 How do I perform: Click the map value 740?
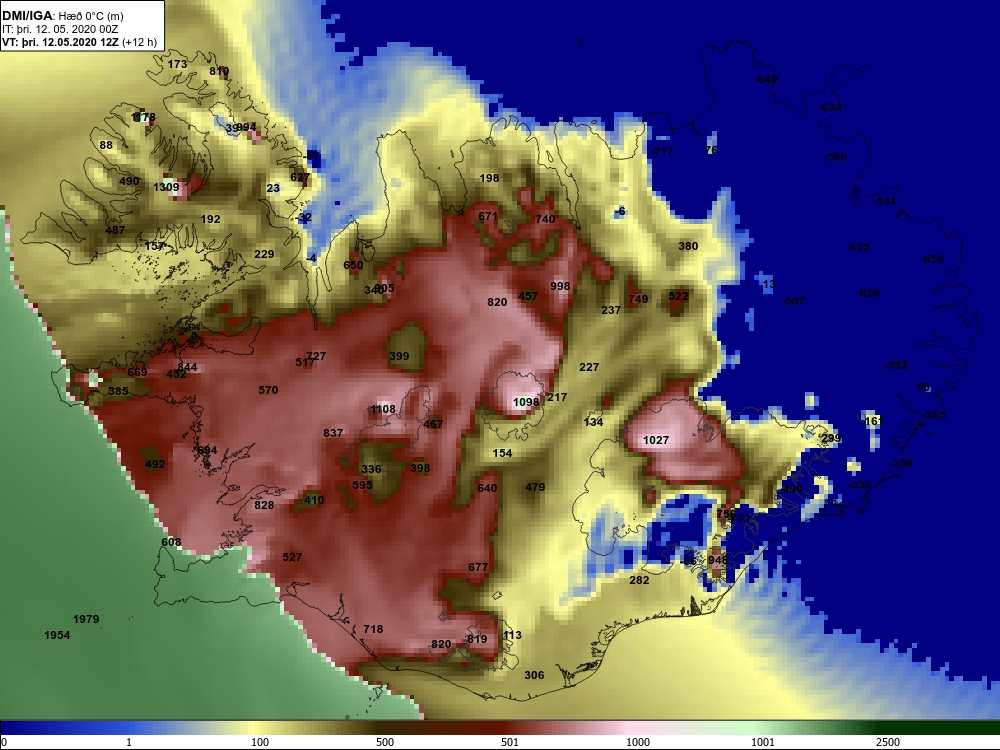(x=545, y=219)
